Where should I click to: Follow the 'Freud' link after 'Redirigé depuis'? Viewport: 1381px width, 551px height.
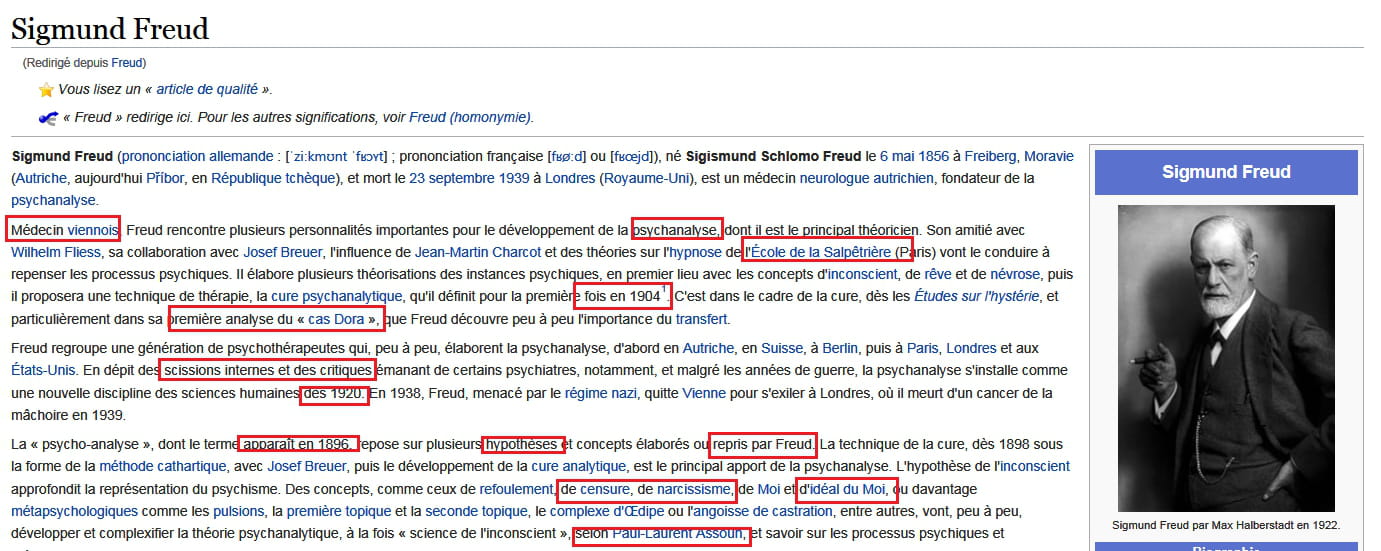[x=127, y=62]
